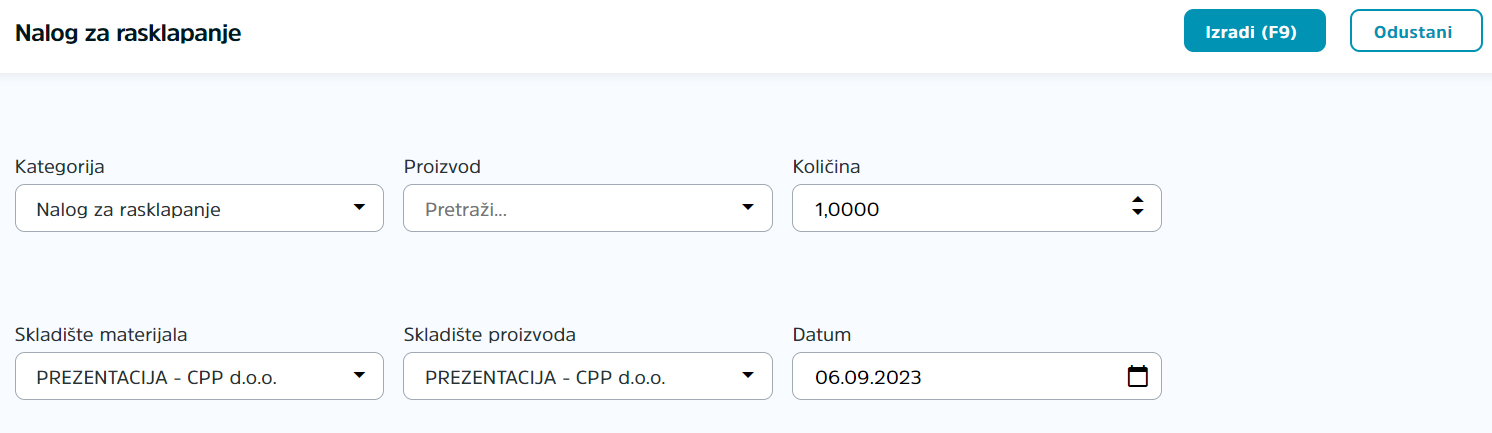This screenshot has width=1492, height=433.
Task: Click PREZENTACIJA value under Skladište materijala
Action: point(156,378)
